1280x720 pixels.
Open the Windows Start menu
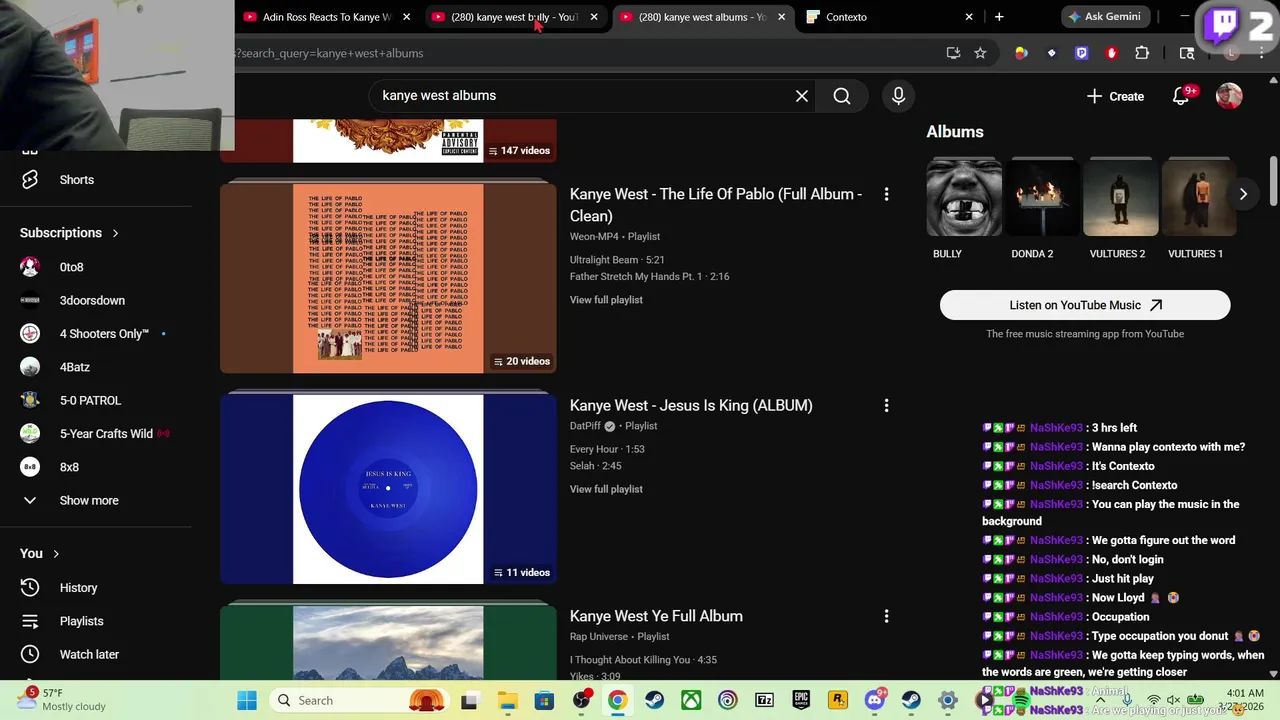pyautogui.click(x=247, y=701)
